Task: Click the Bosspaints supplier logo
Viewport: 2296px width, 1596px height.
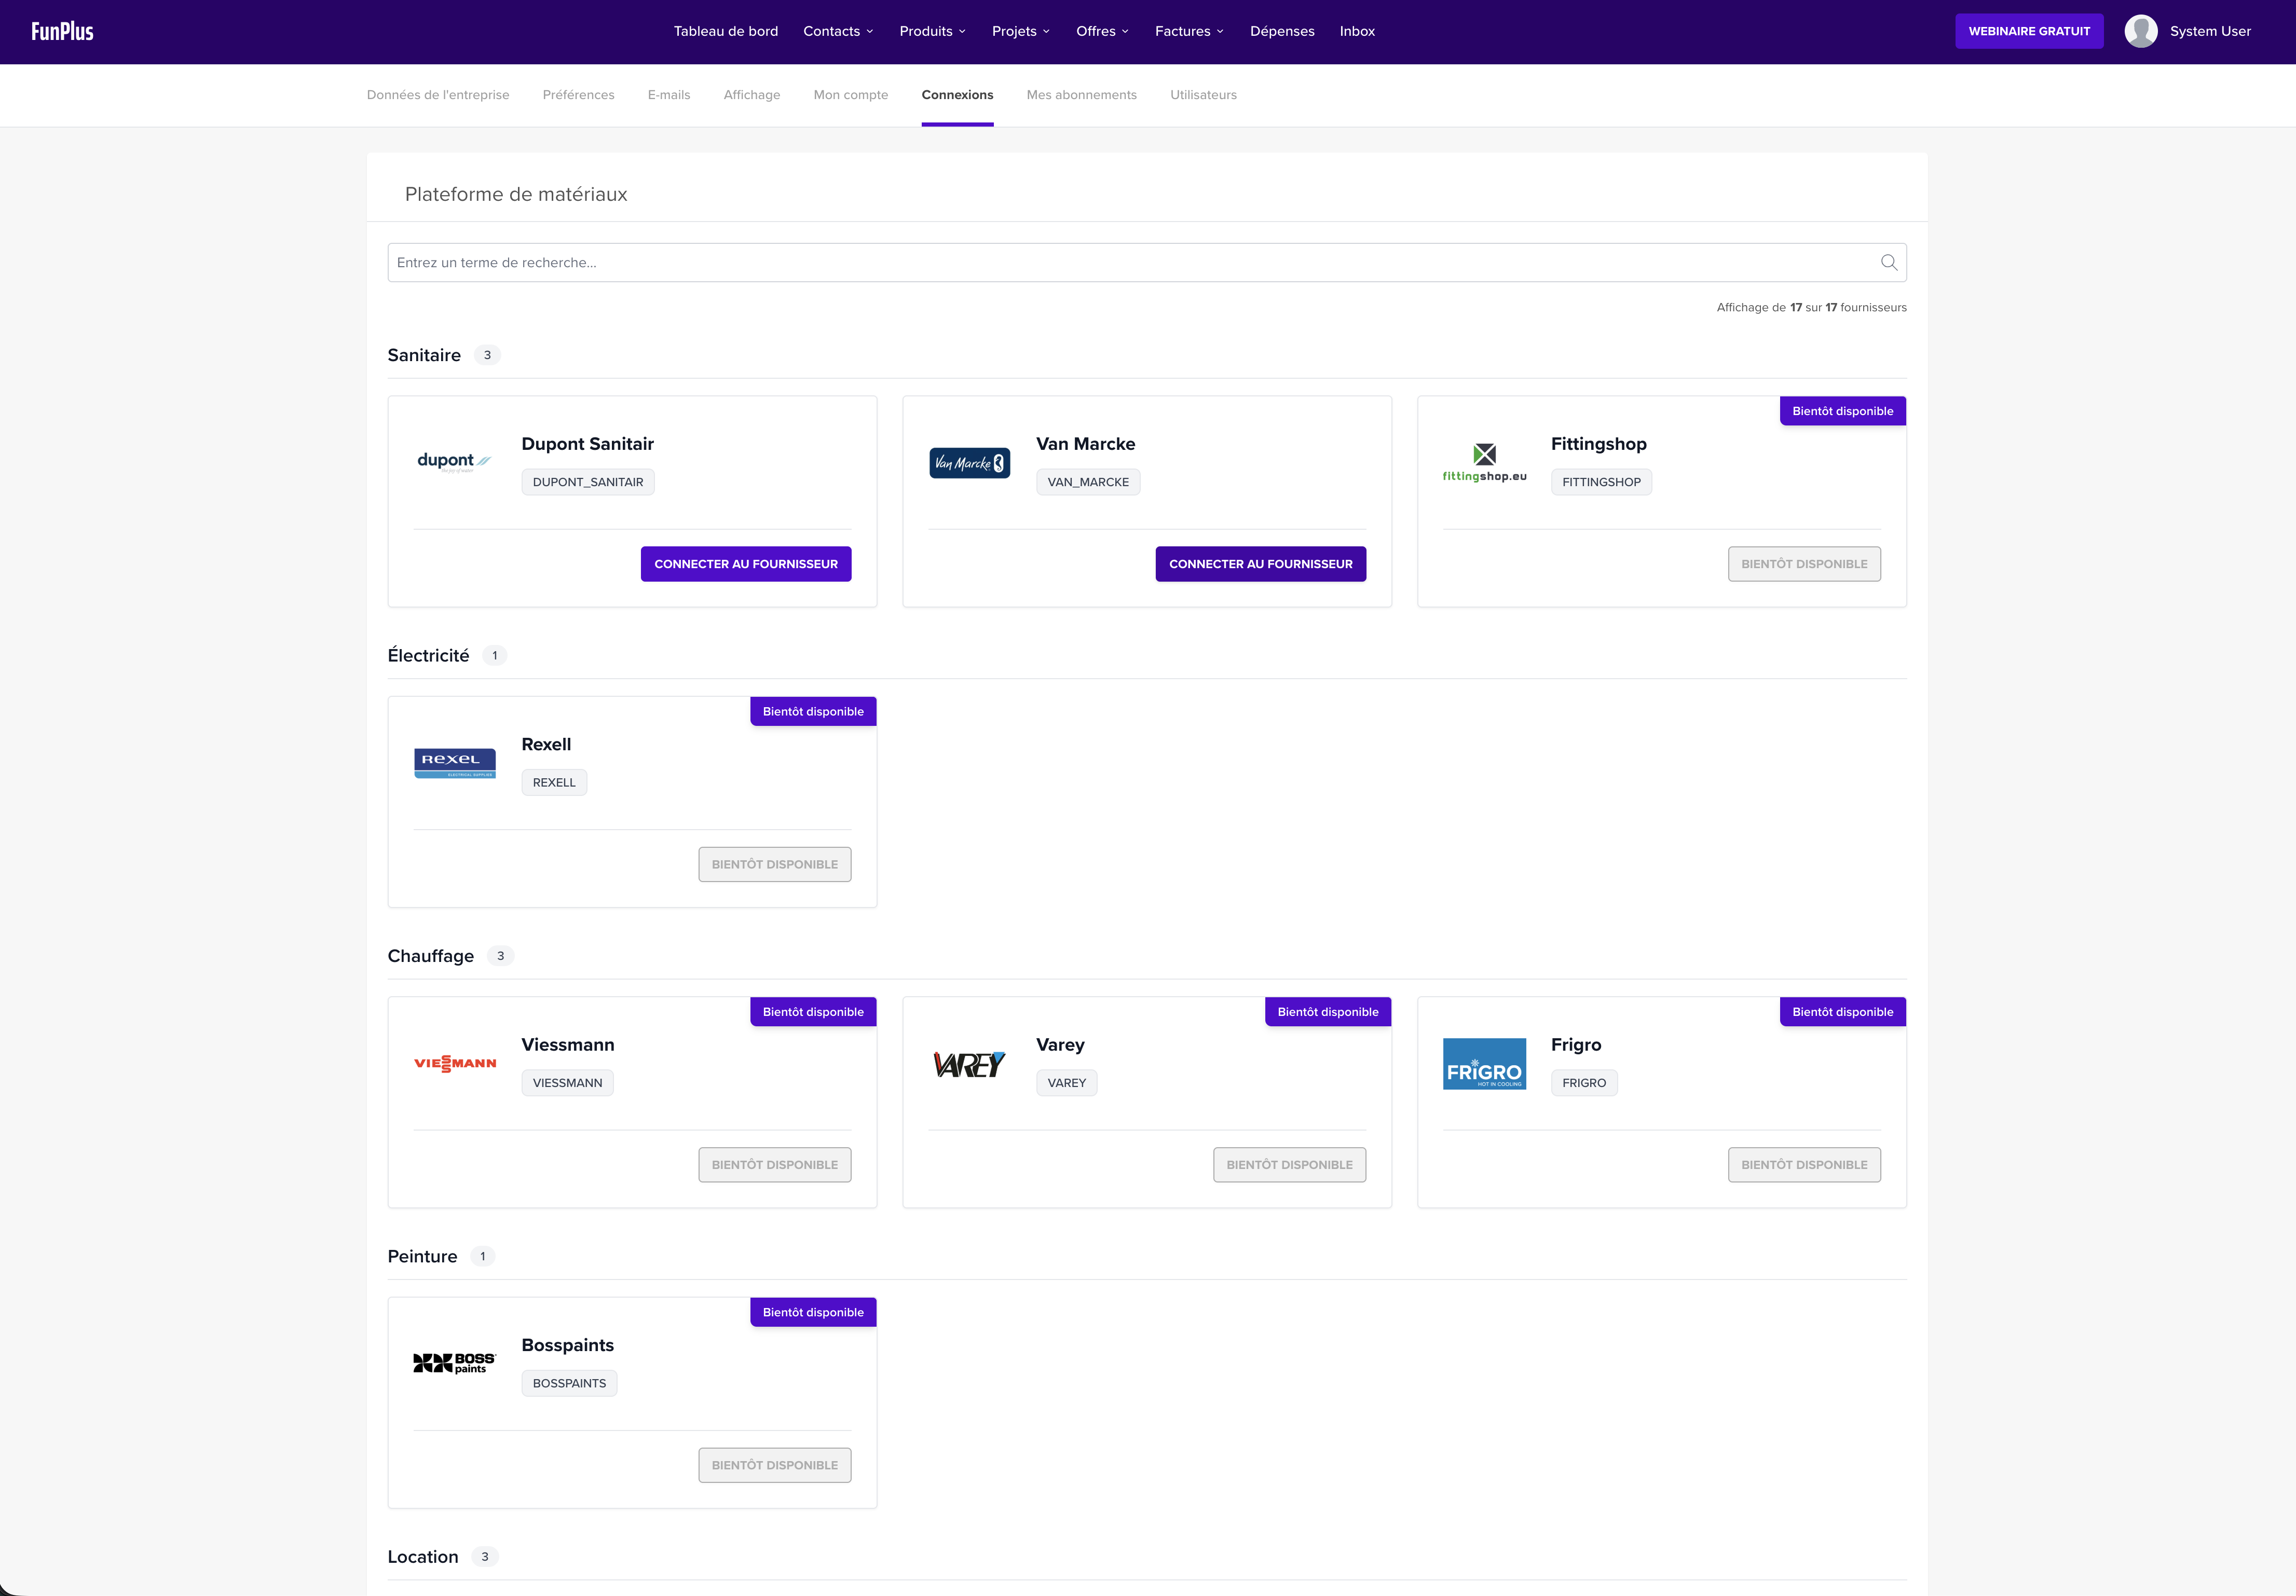Action: 454,1362
